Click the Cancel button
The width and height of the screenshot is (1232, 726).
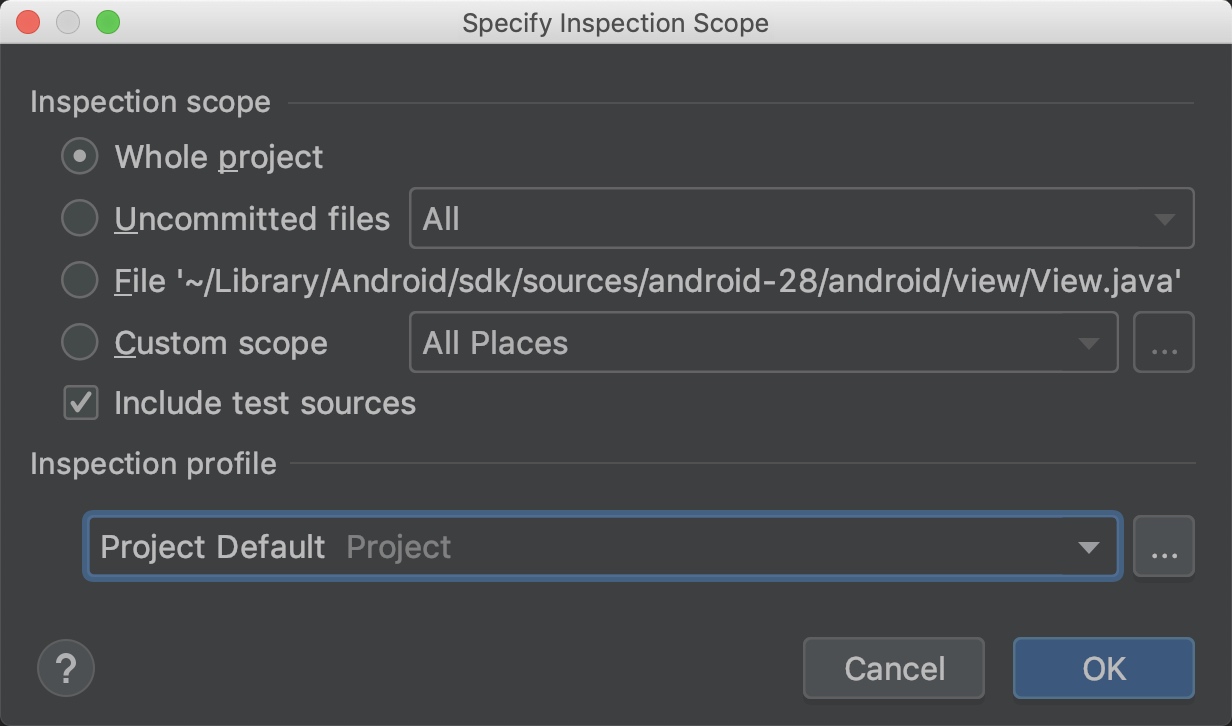893,668
